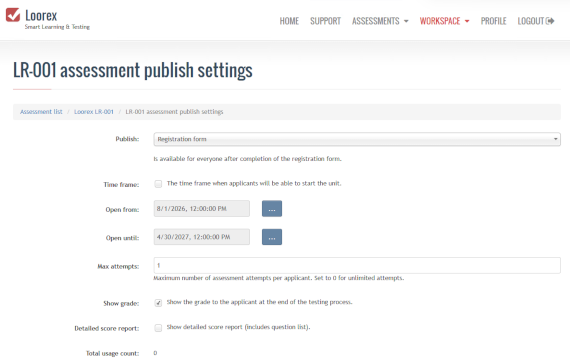570x360 pixels.
Task: Open Loorex LR-001 breadcrumb link
Action: tap(94, 112)
